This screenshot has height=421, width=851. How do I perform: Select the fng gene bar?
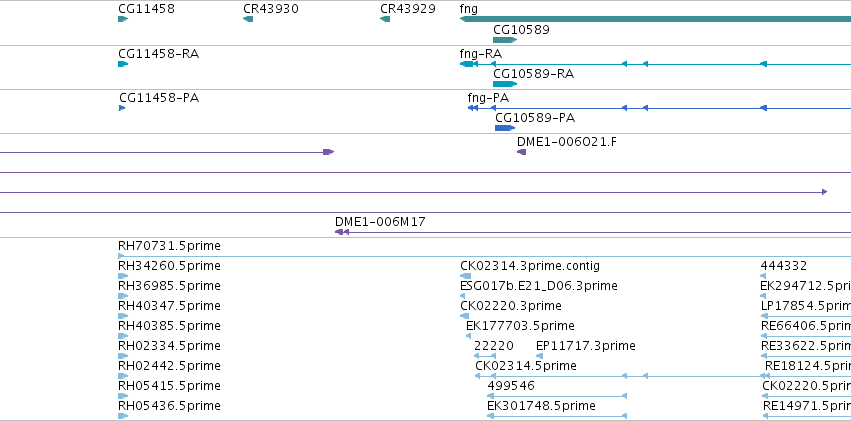pyautogui.click(x=655, y=19)
